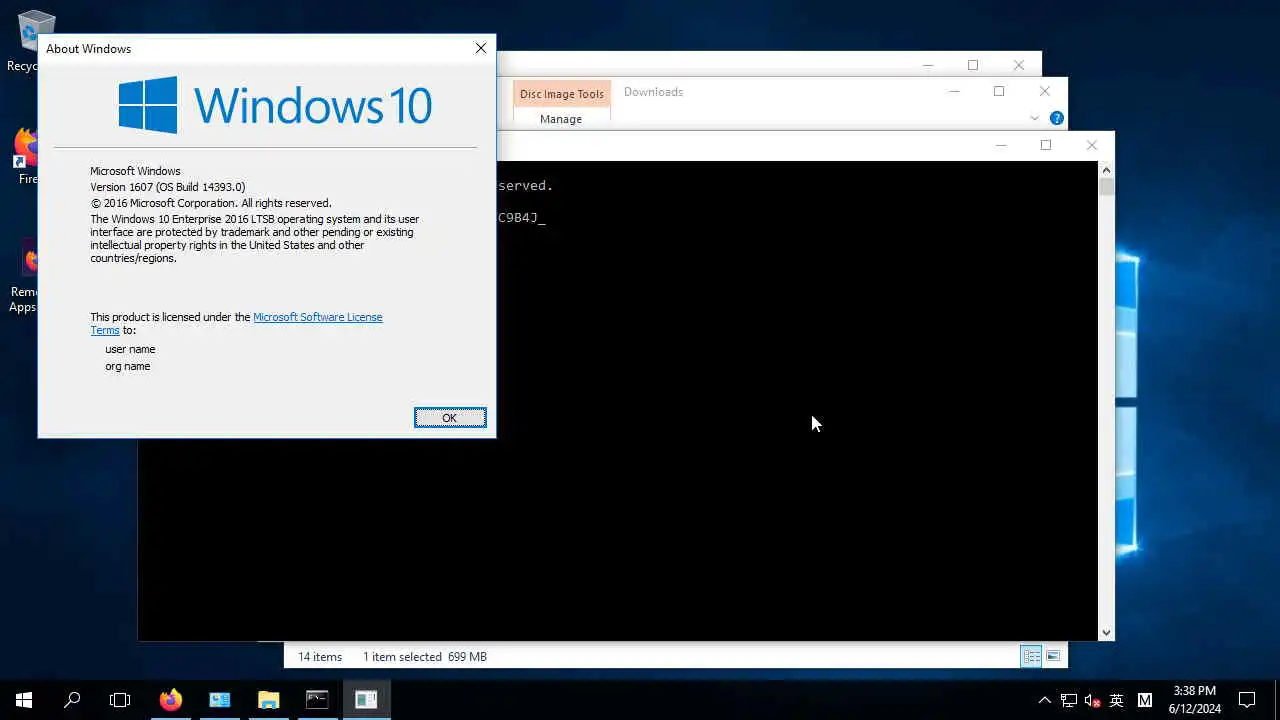Open the muted volume tray icon
Screen dimensions: 1280x720
1092,700
